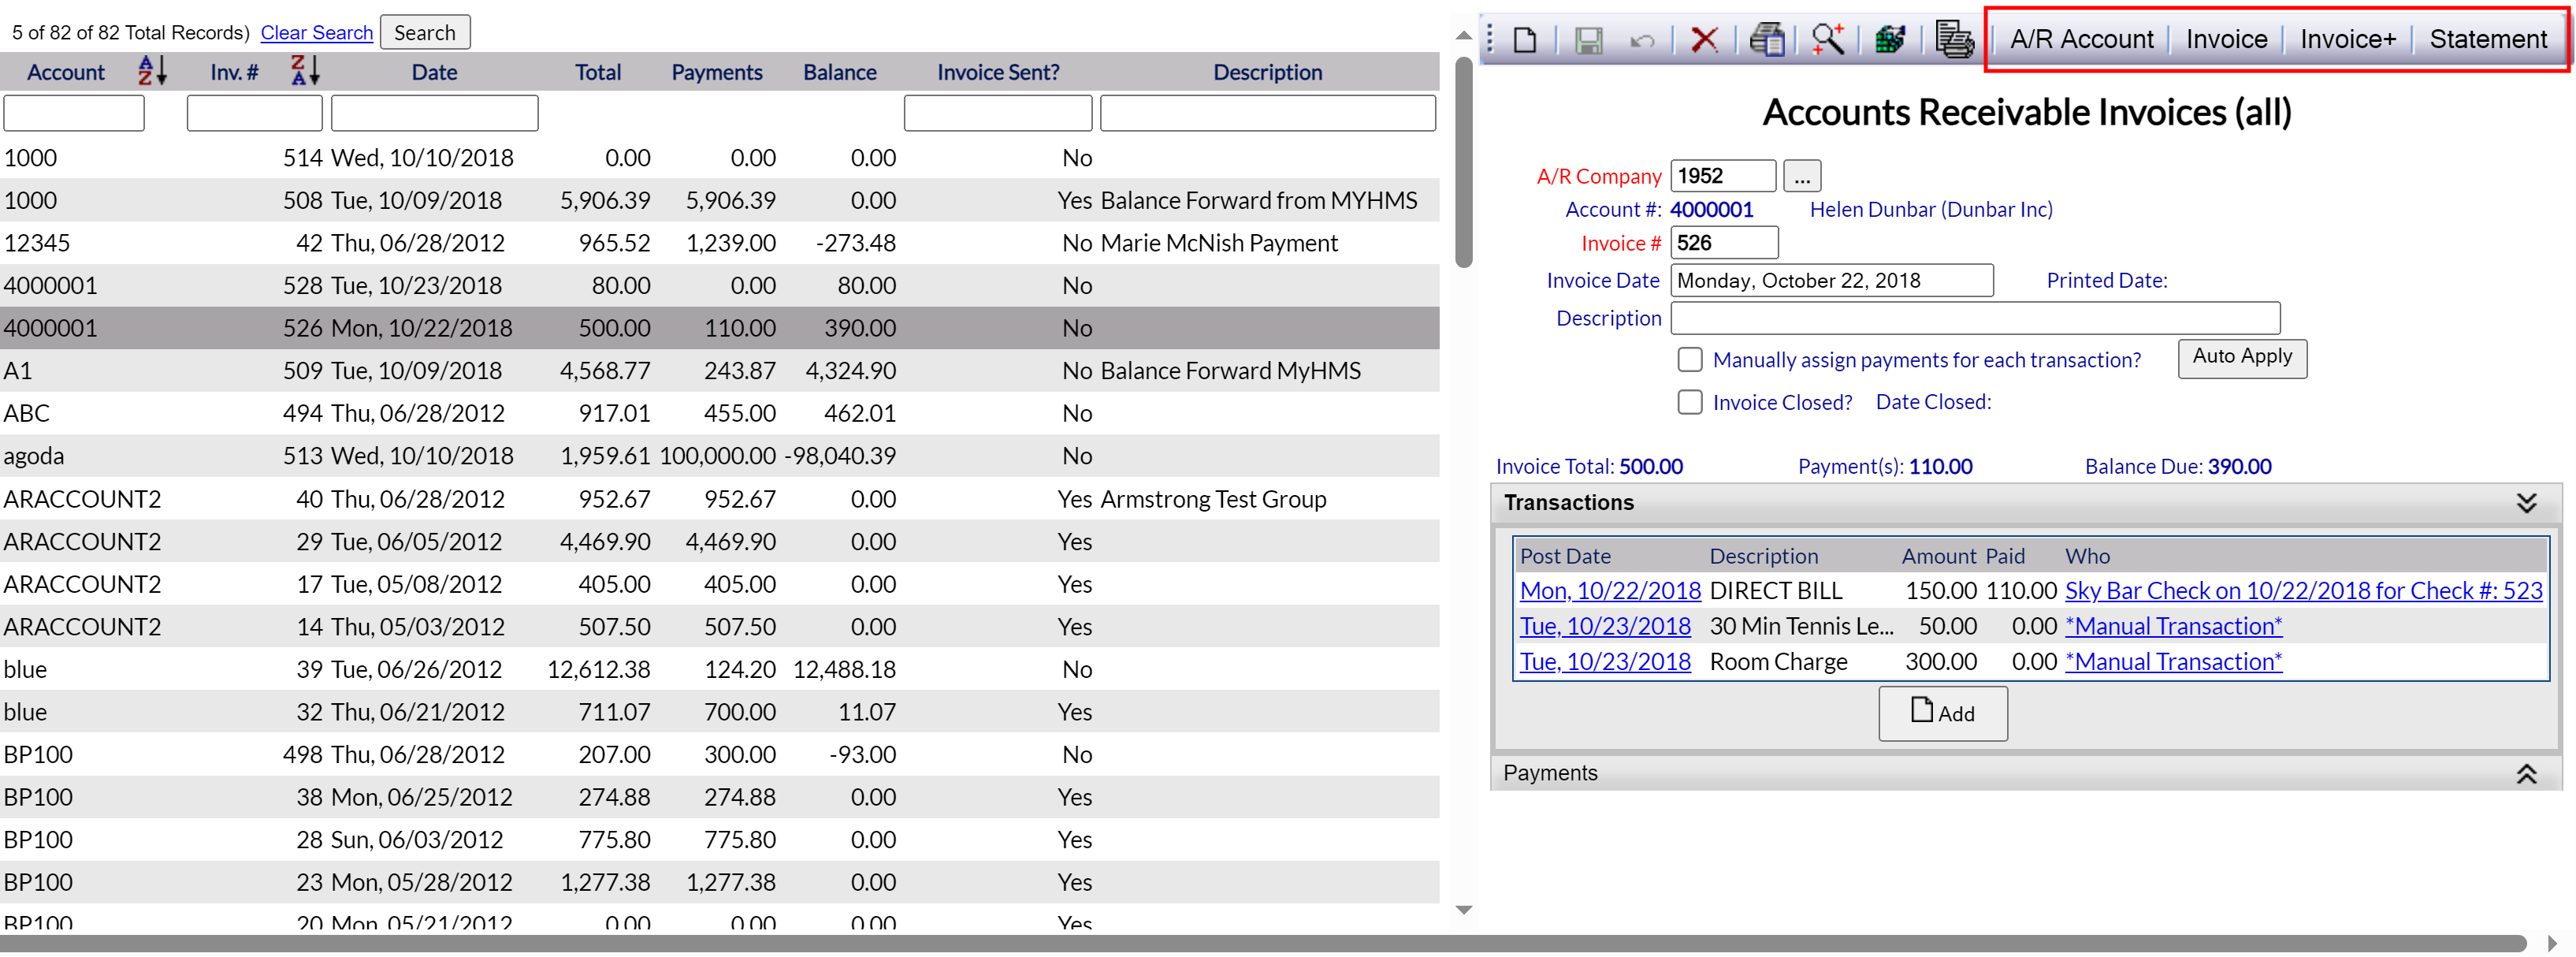
Task: Open the A/R Company lookup ellipsis button
Action: point(1802,176)
